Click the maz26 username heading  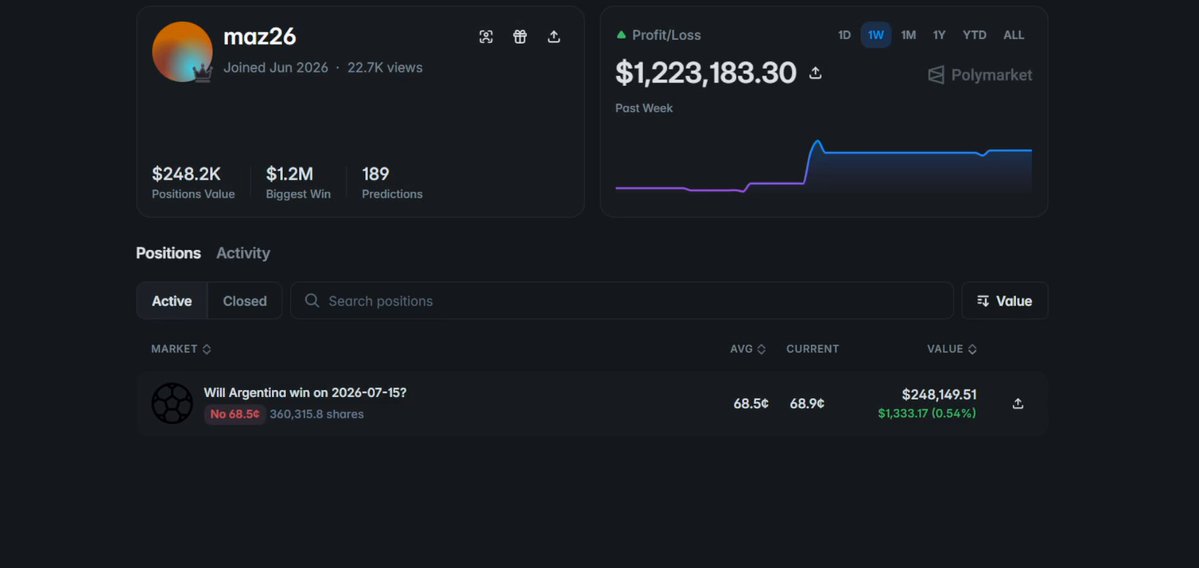pyautogui.click(x=259, y=36)
